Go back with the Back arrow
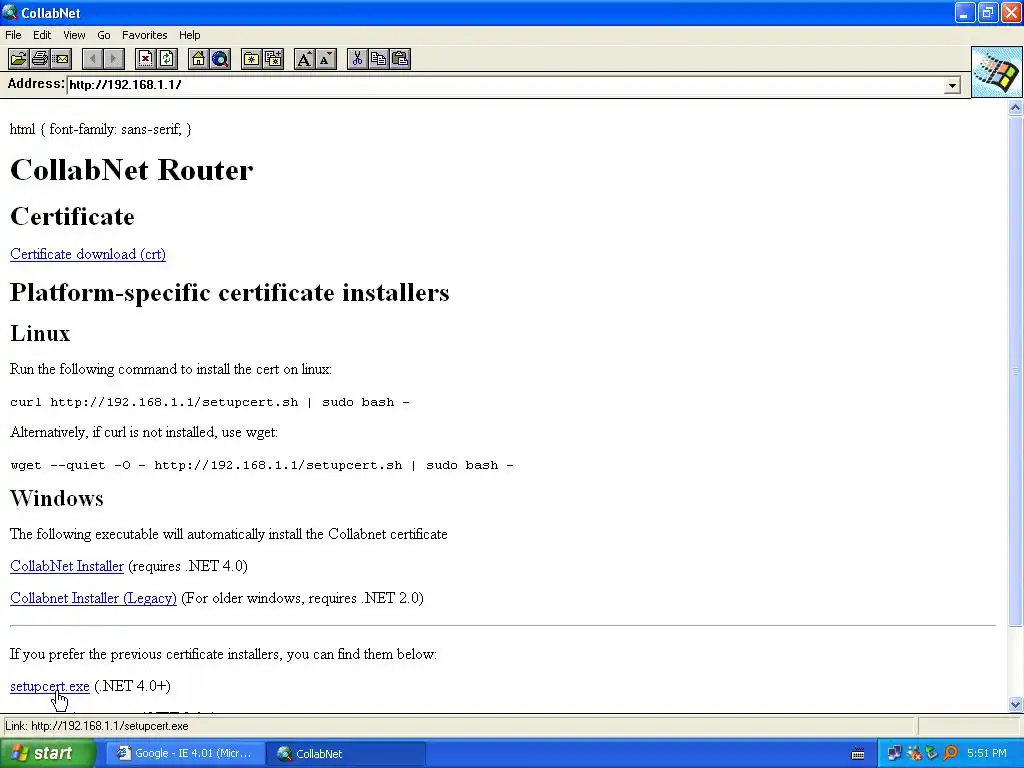The width and height of the screenshot is (1024, 768). [x=93, y=59]
